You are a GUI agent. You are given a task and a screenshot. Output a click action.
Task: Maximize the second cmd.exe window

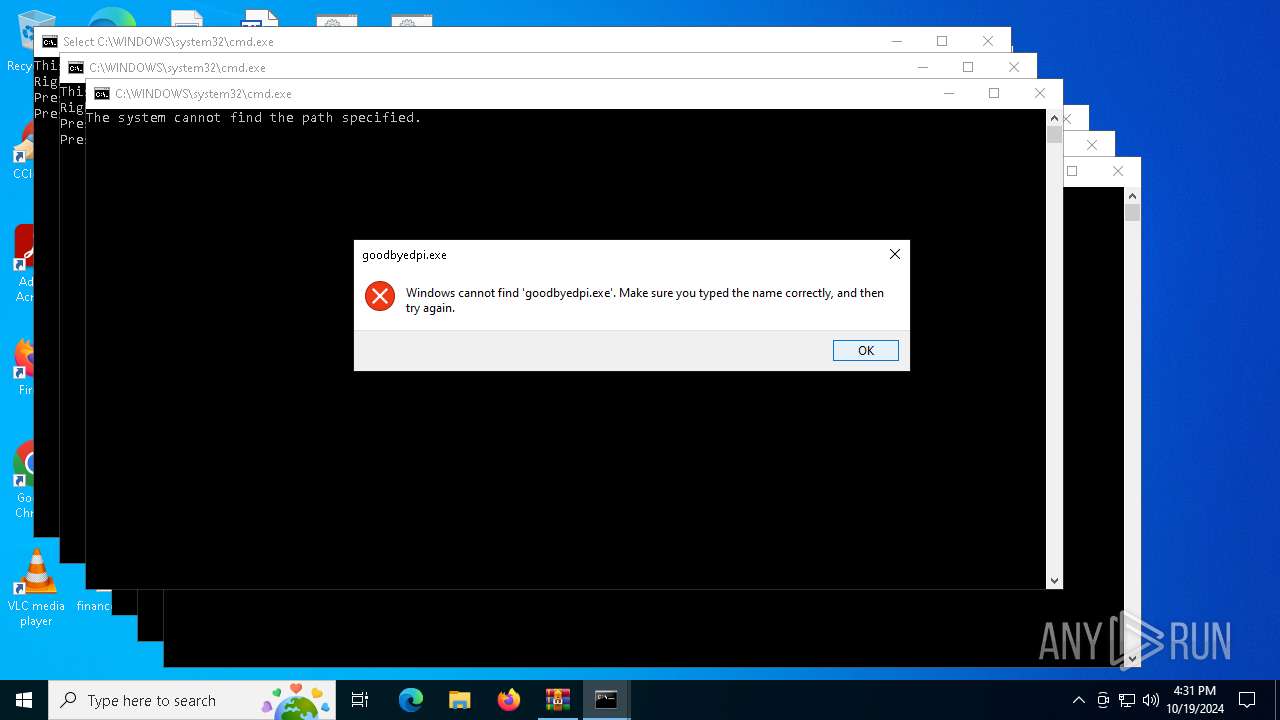[x=968, y=67]
